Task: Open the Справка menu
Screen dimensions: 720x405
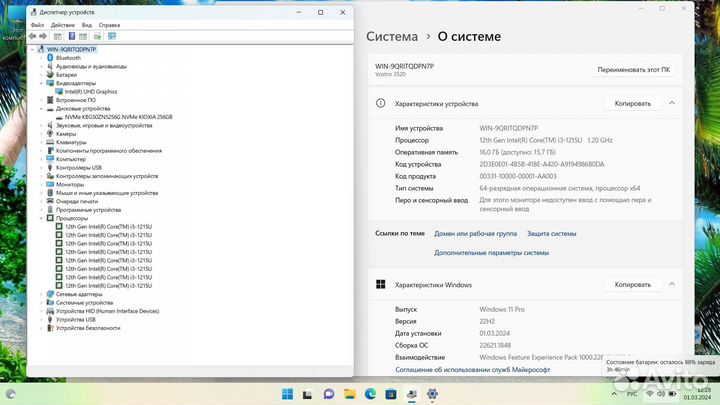Action: pos(109,25)
